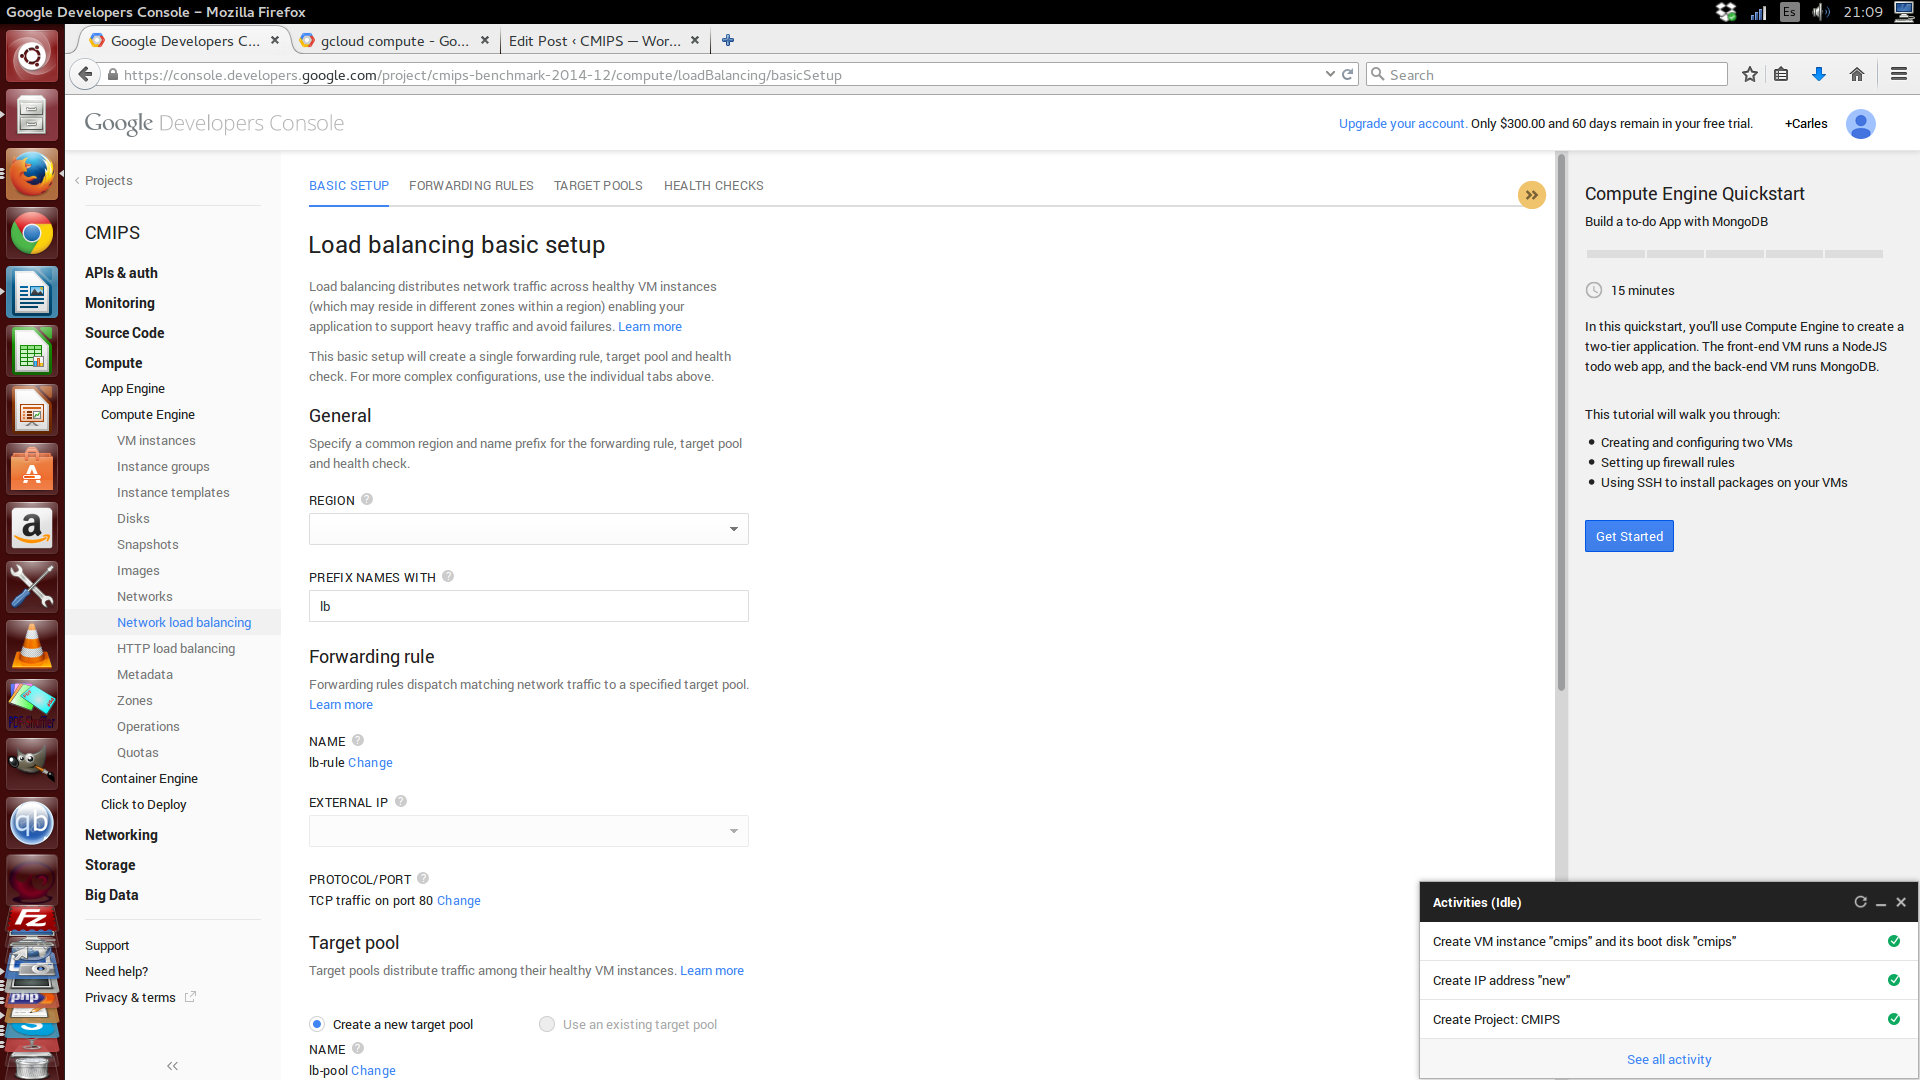Show bookmarks list icon in Firefox

click(1781, 74)
